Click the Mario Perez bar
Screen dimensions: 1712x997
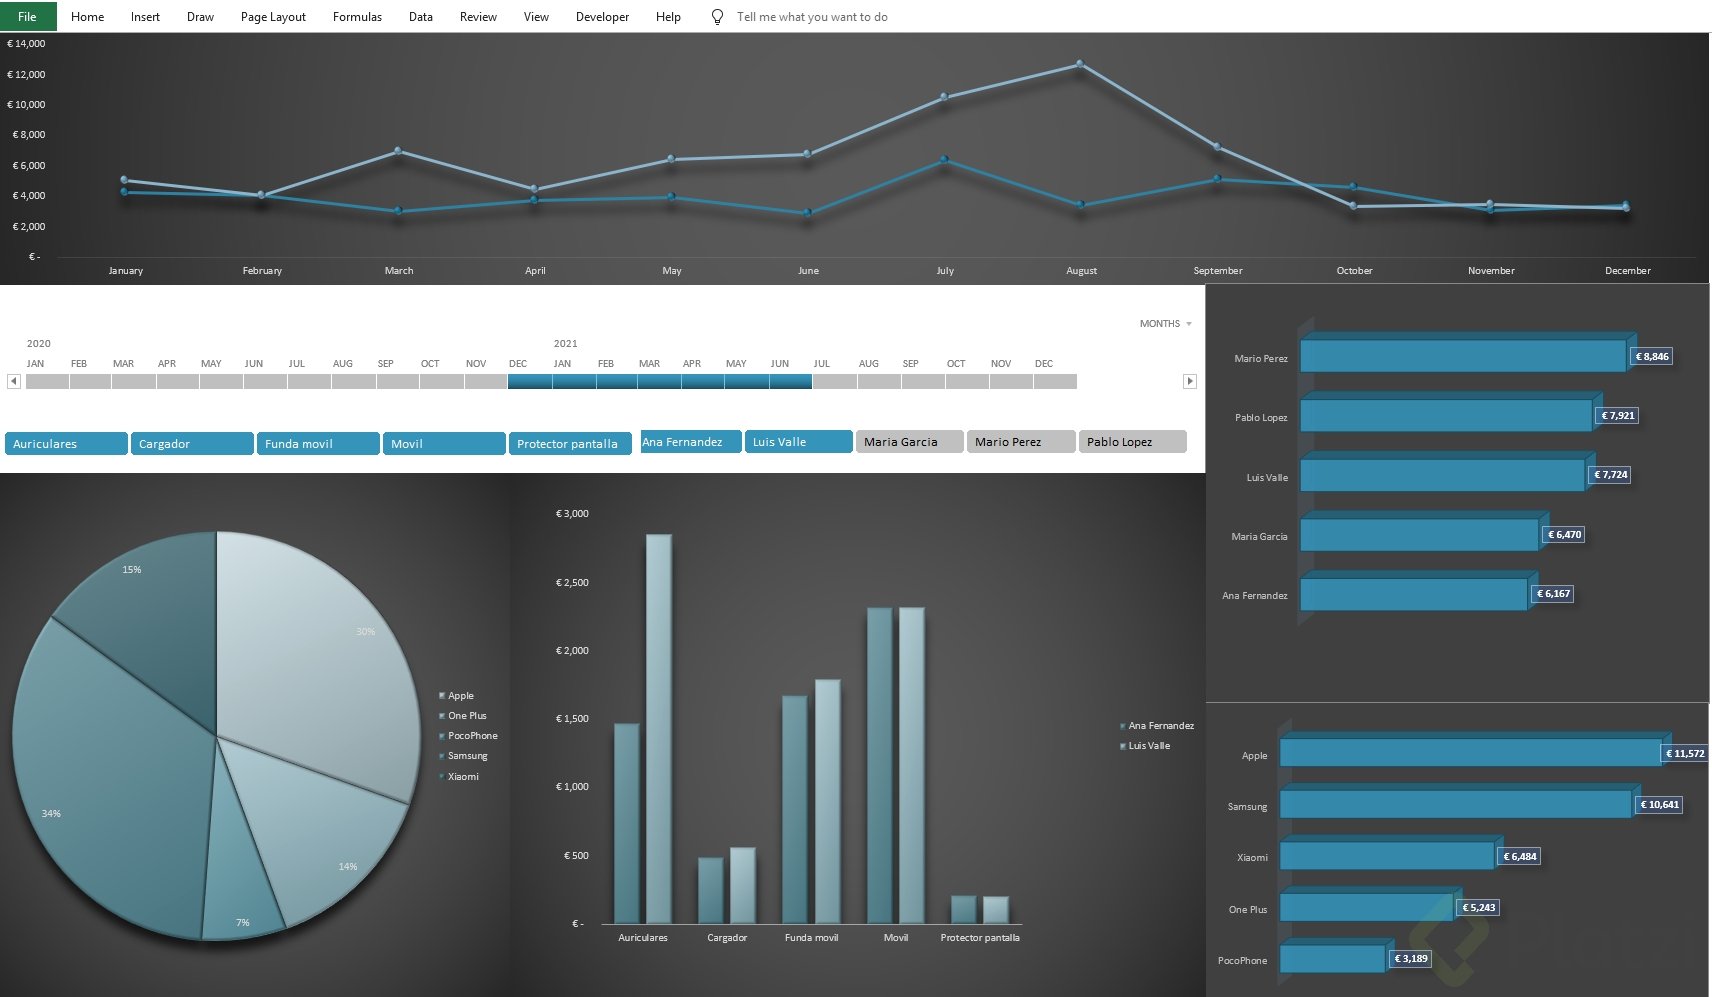[x=1463, y=356]
